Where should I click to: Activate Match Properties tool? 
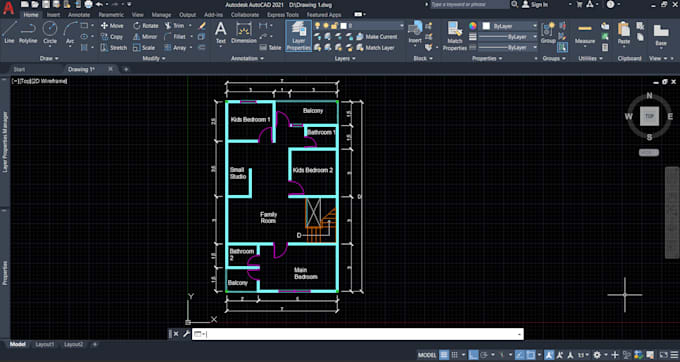(x=454, y=36)
